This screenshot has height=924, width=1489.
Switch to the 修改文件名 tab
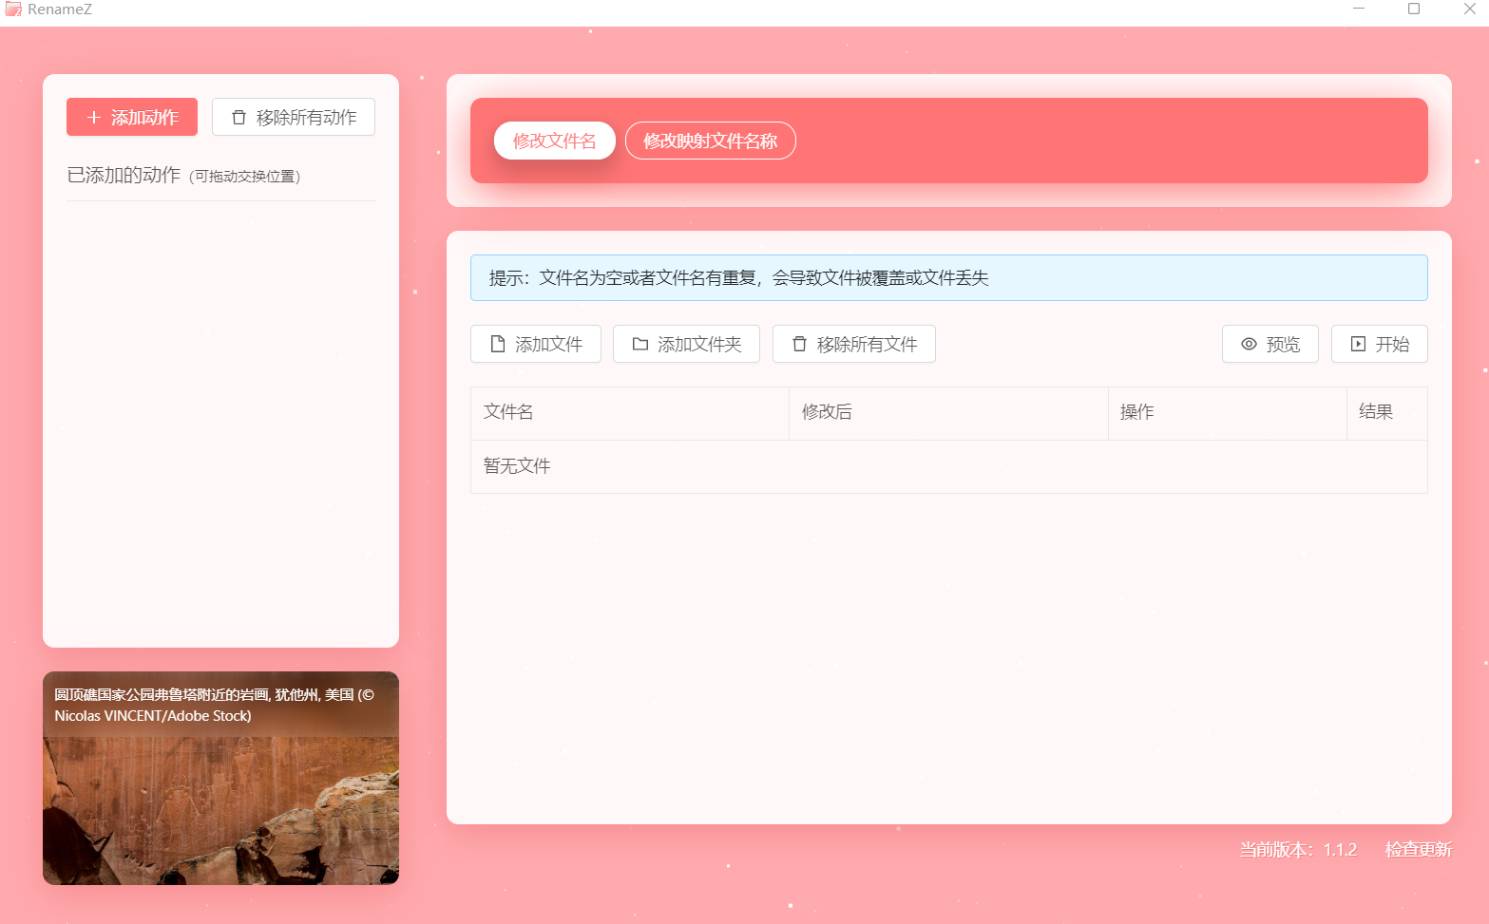(554, 141)
